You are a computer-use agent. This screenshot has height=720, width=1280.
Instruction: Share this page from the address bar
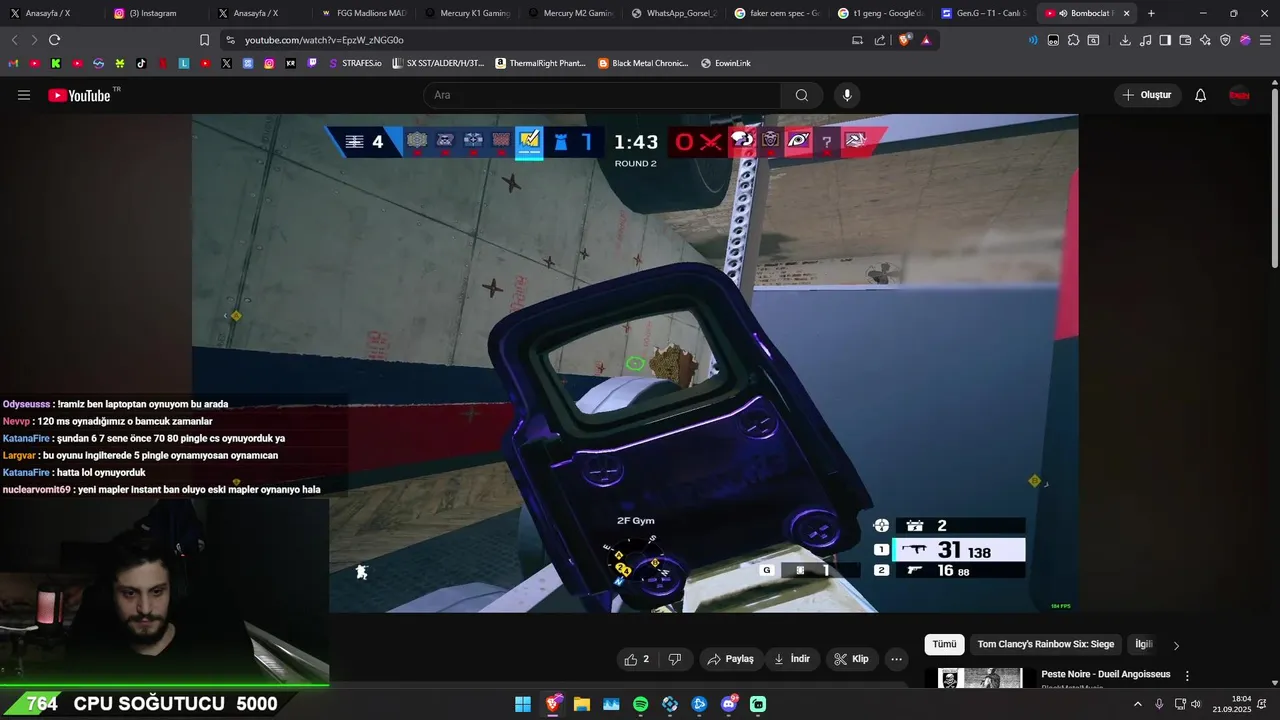(x=880, y=40)
